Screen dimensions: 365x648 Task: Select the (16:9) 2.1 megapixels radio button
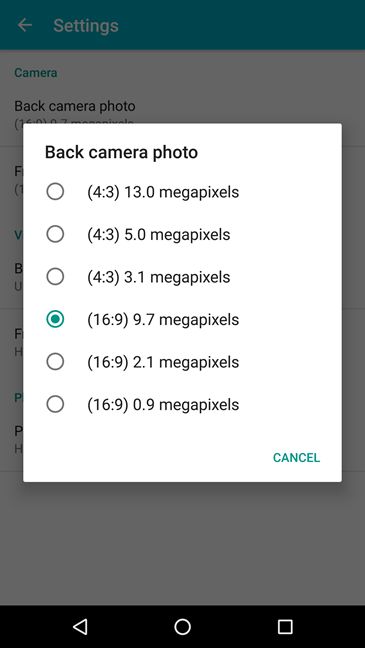click(55, 362)
